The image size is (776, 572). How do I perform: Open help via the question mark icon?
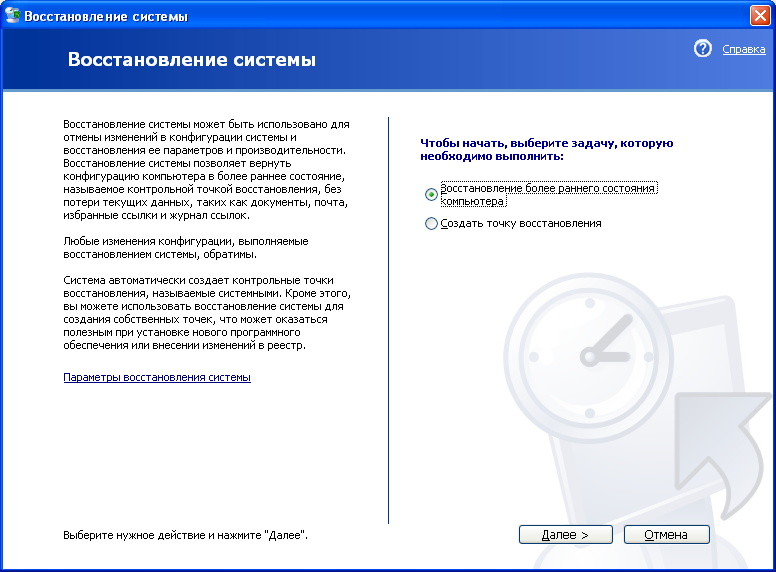pyautogui.click(x=702, y=48)
